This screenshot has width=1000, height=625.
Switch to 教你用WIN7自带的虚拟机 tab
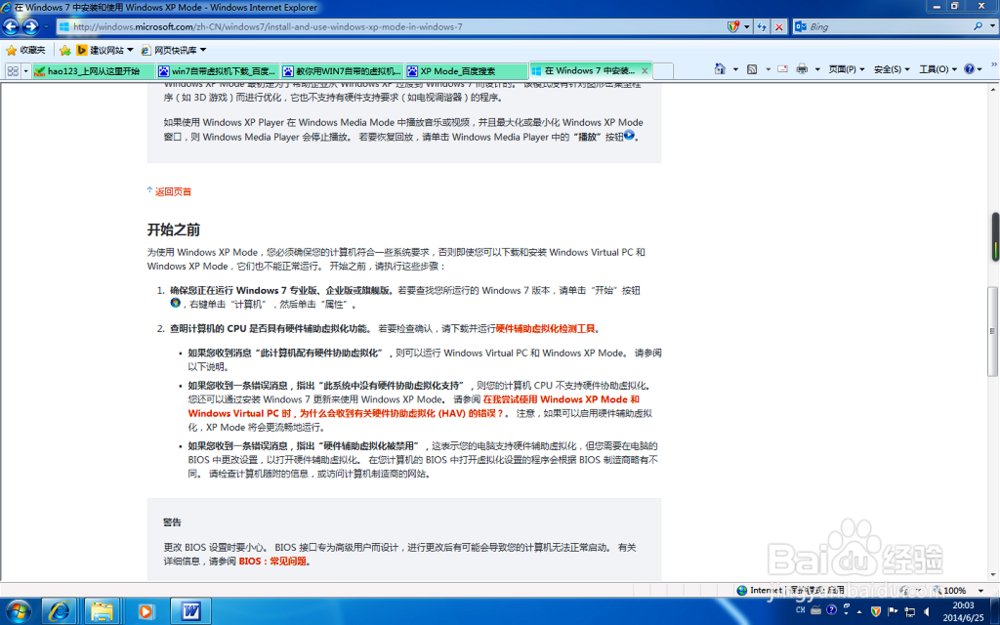tap(342, 71)
